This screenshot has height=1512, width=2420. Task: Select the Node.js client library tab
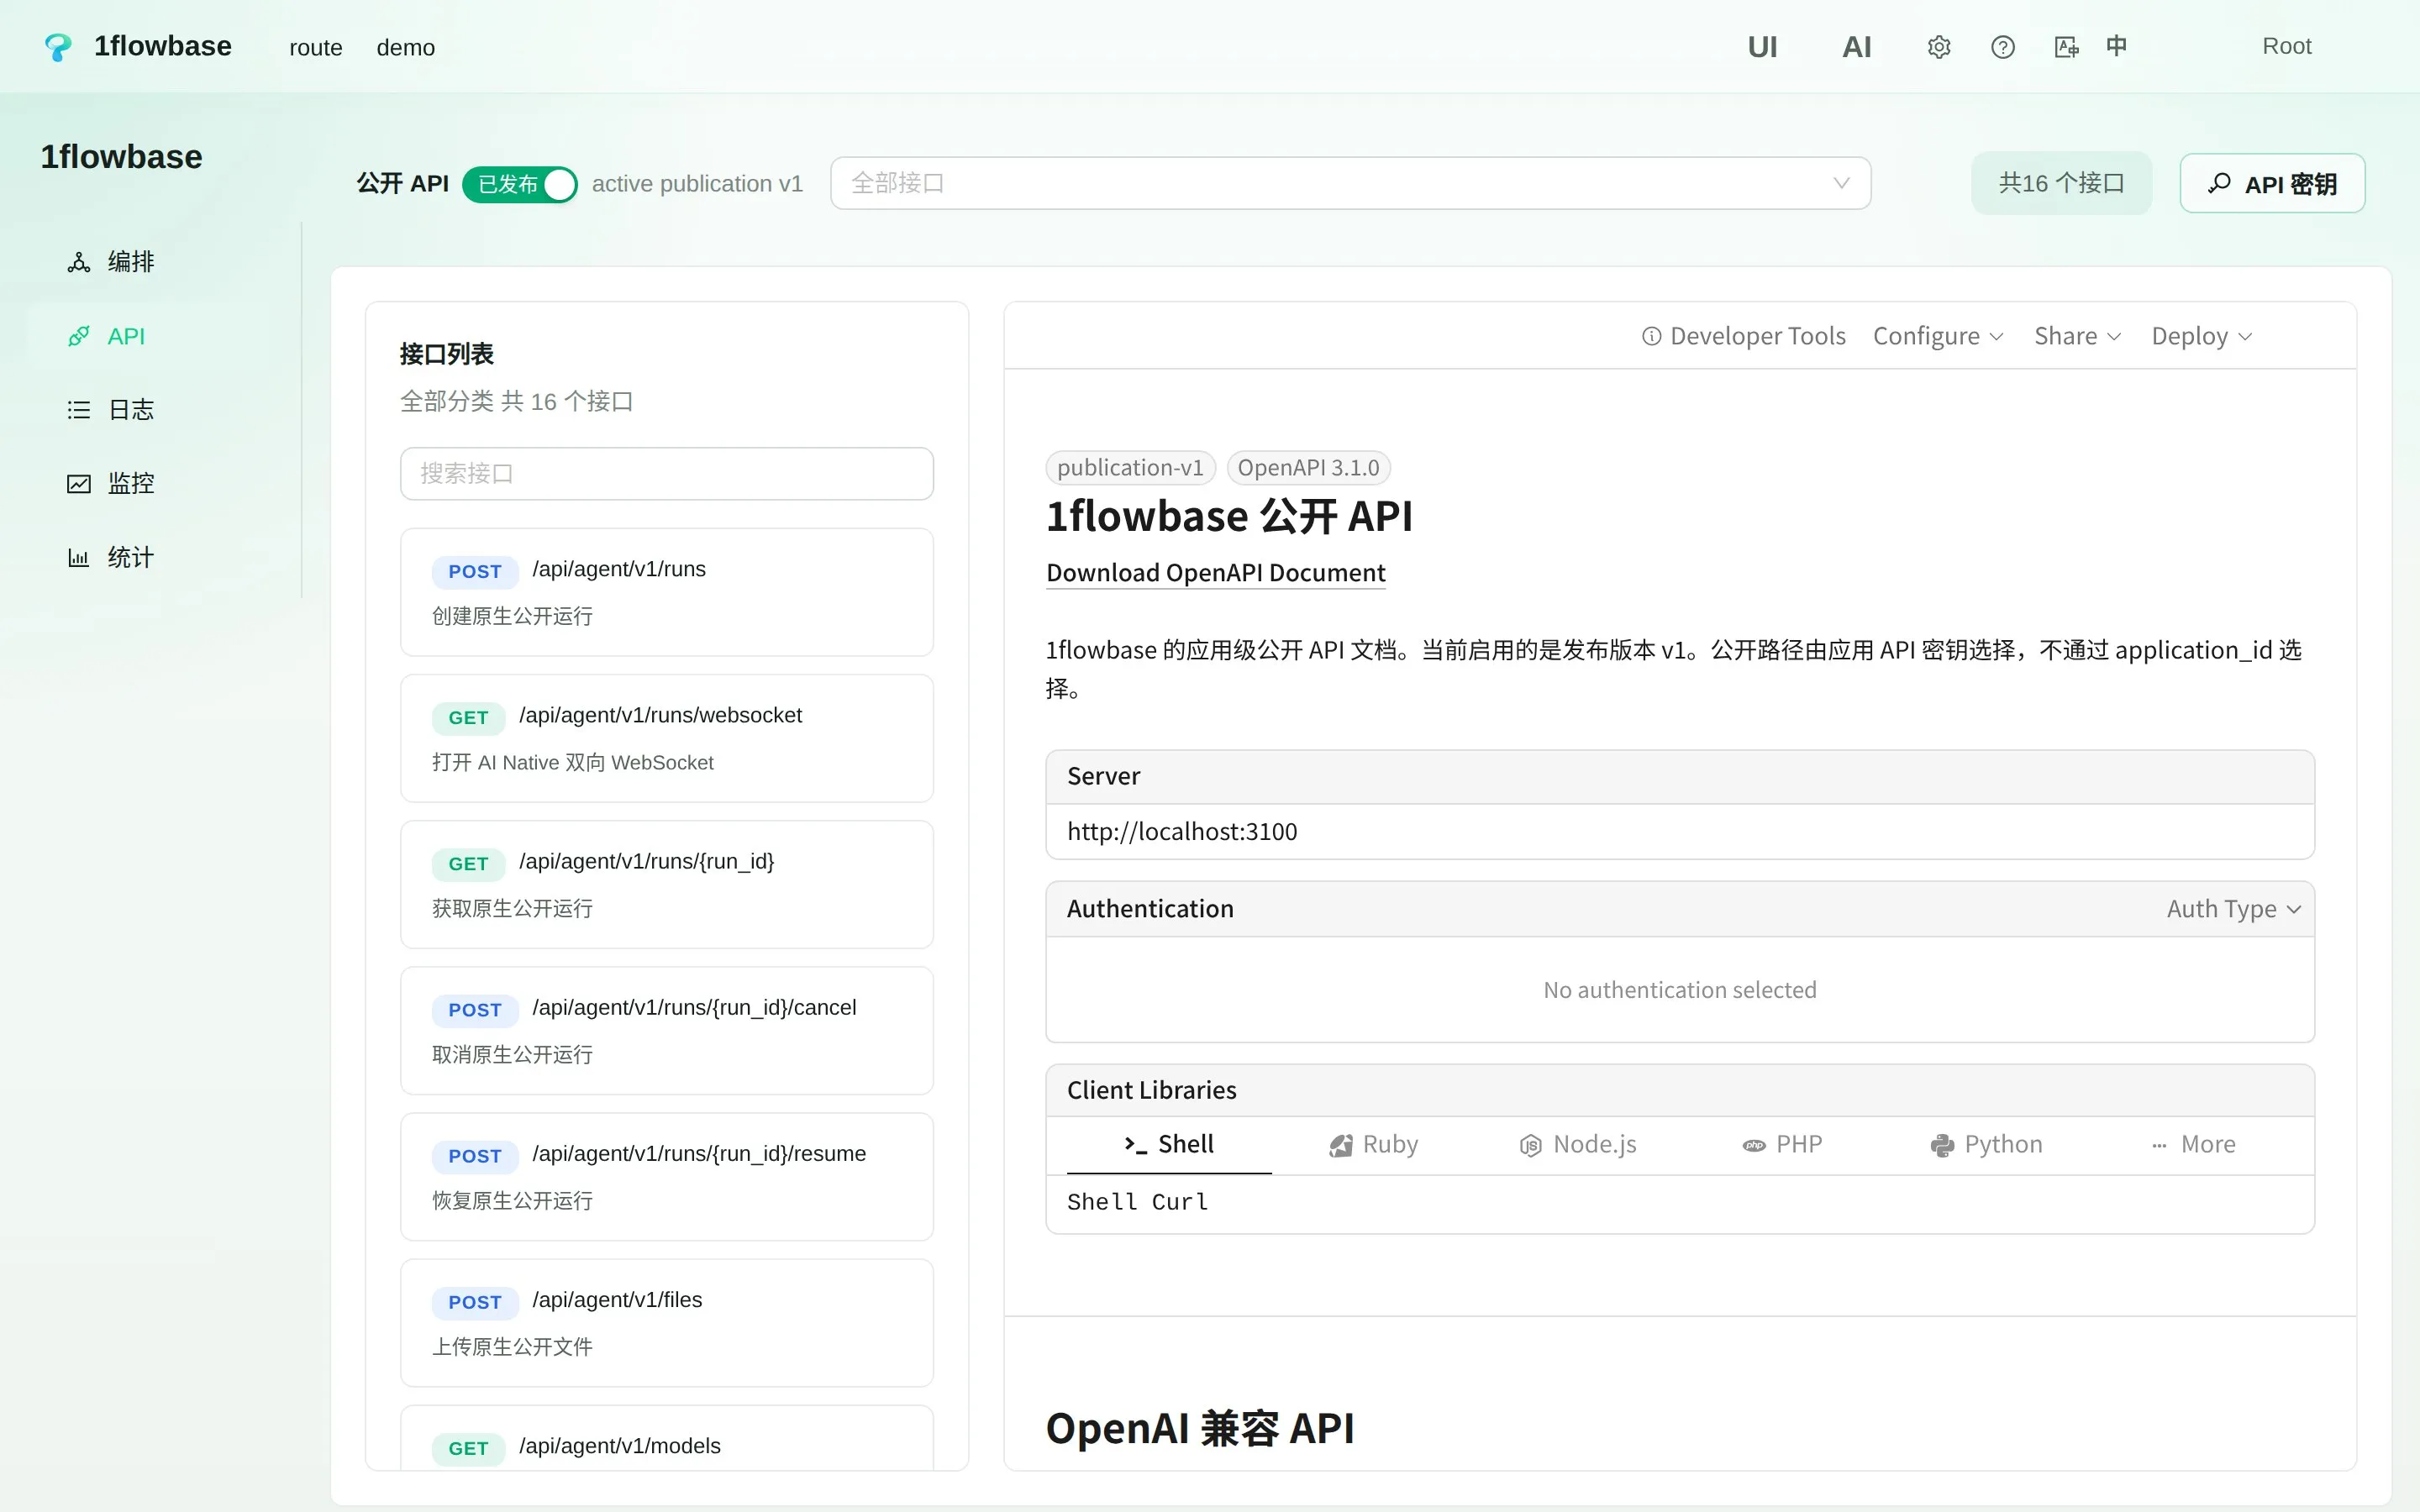coord(1578,1144)
